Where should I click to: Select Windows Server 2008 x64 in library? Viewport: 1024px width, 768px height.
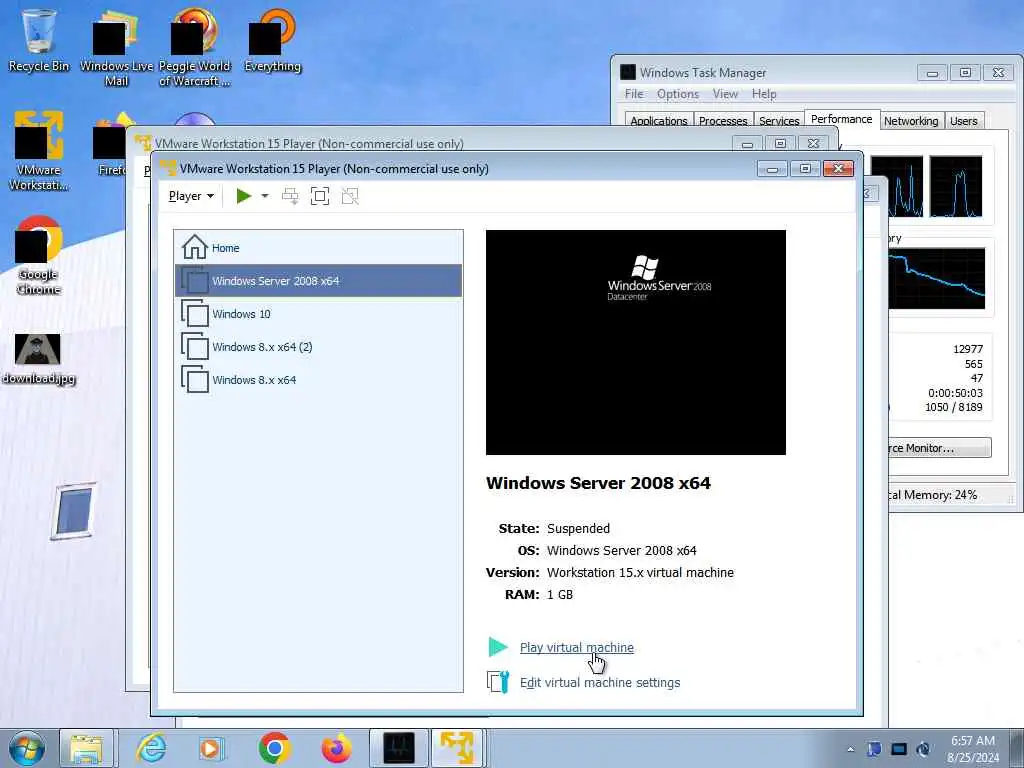319,281
